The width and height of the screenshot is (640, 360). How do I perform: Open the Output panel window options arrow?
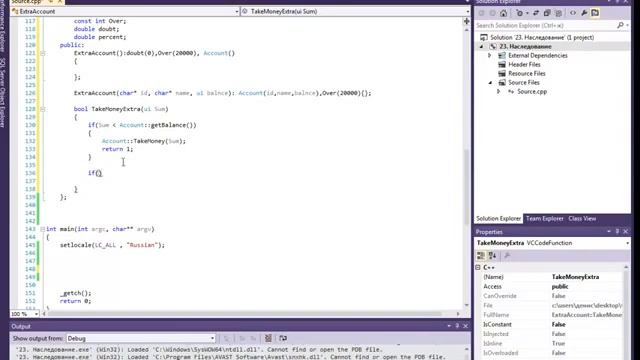pyautogui.click(x=449, y=326)
